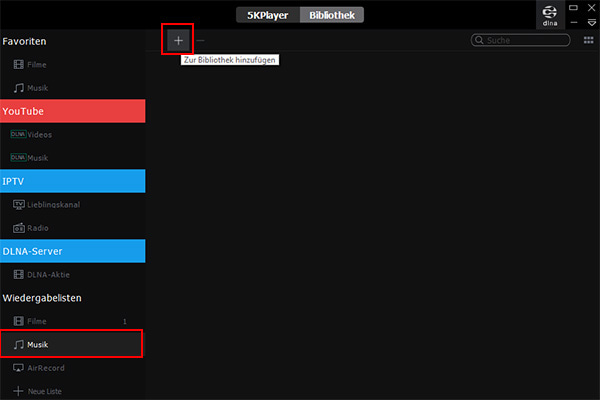600x400 pixels.
Task: Select the DLNA-Server section header
Action: click(73, 251)
